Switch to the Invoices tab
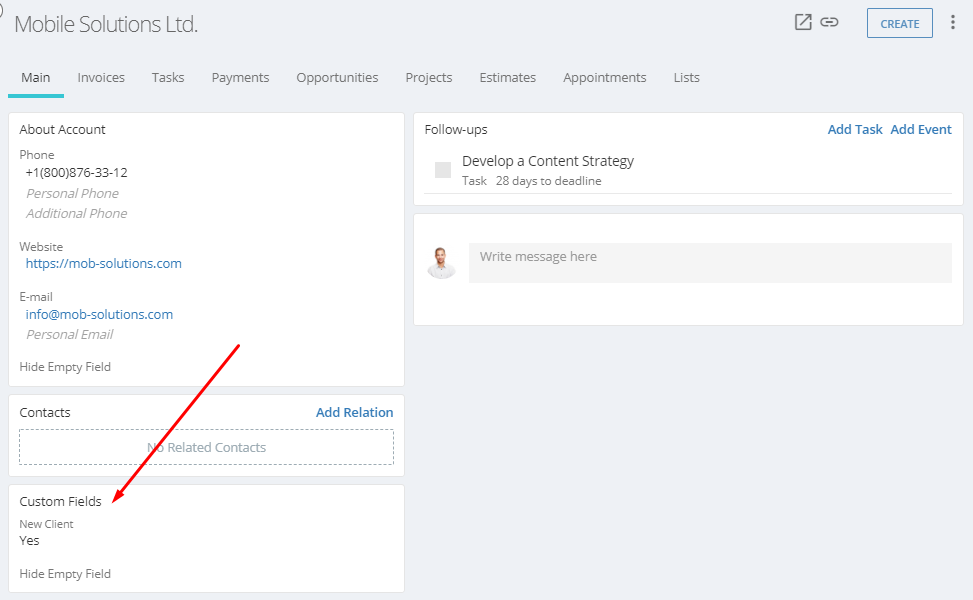 [x=101, y=78]
